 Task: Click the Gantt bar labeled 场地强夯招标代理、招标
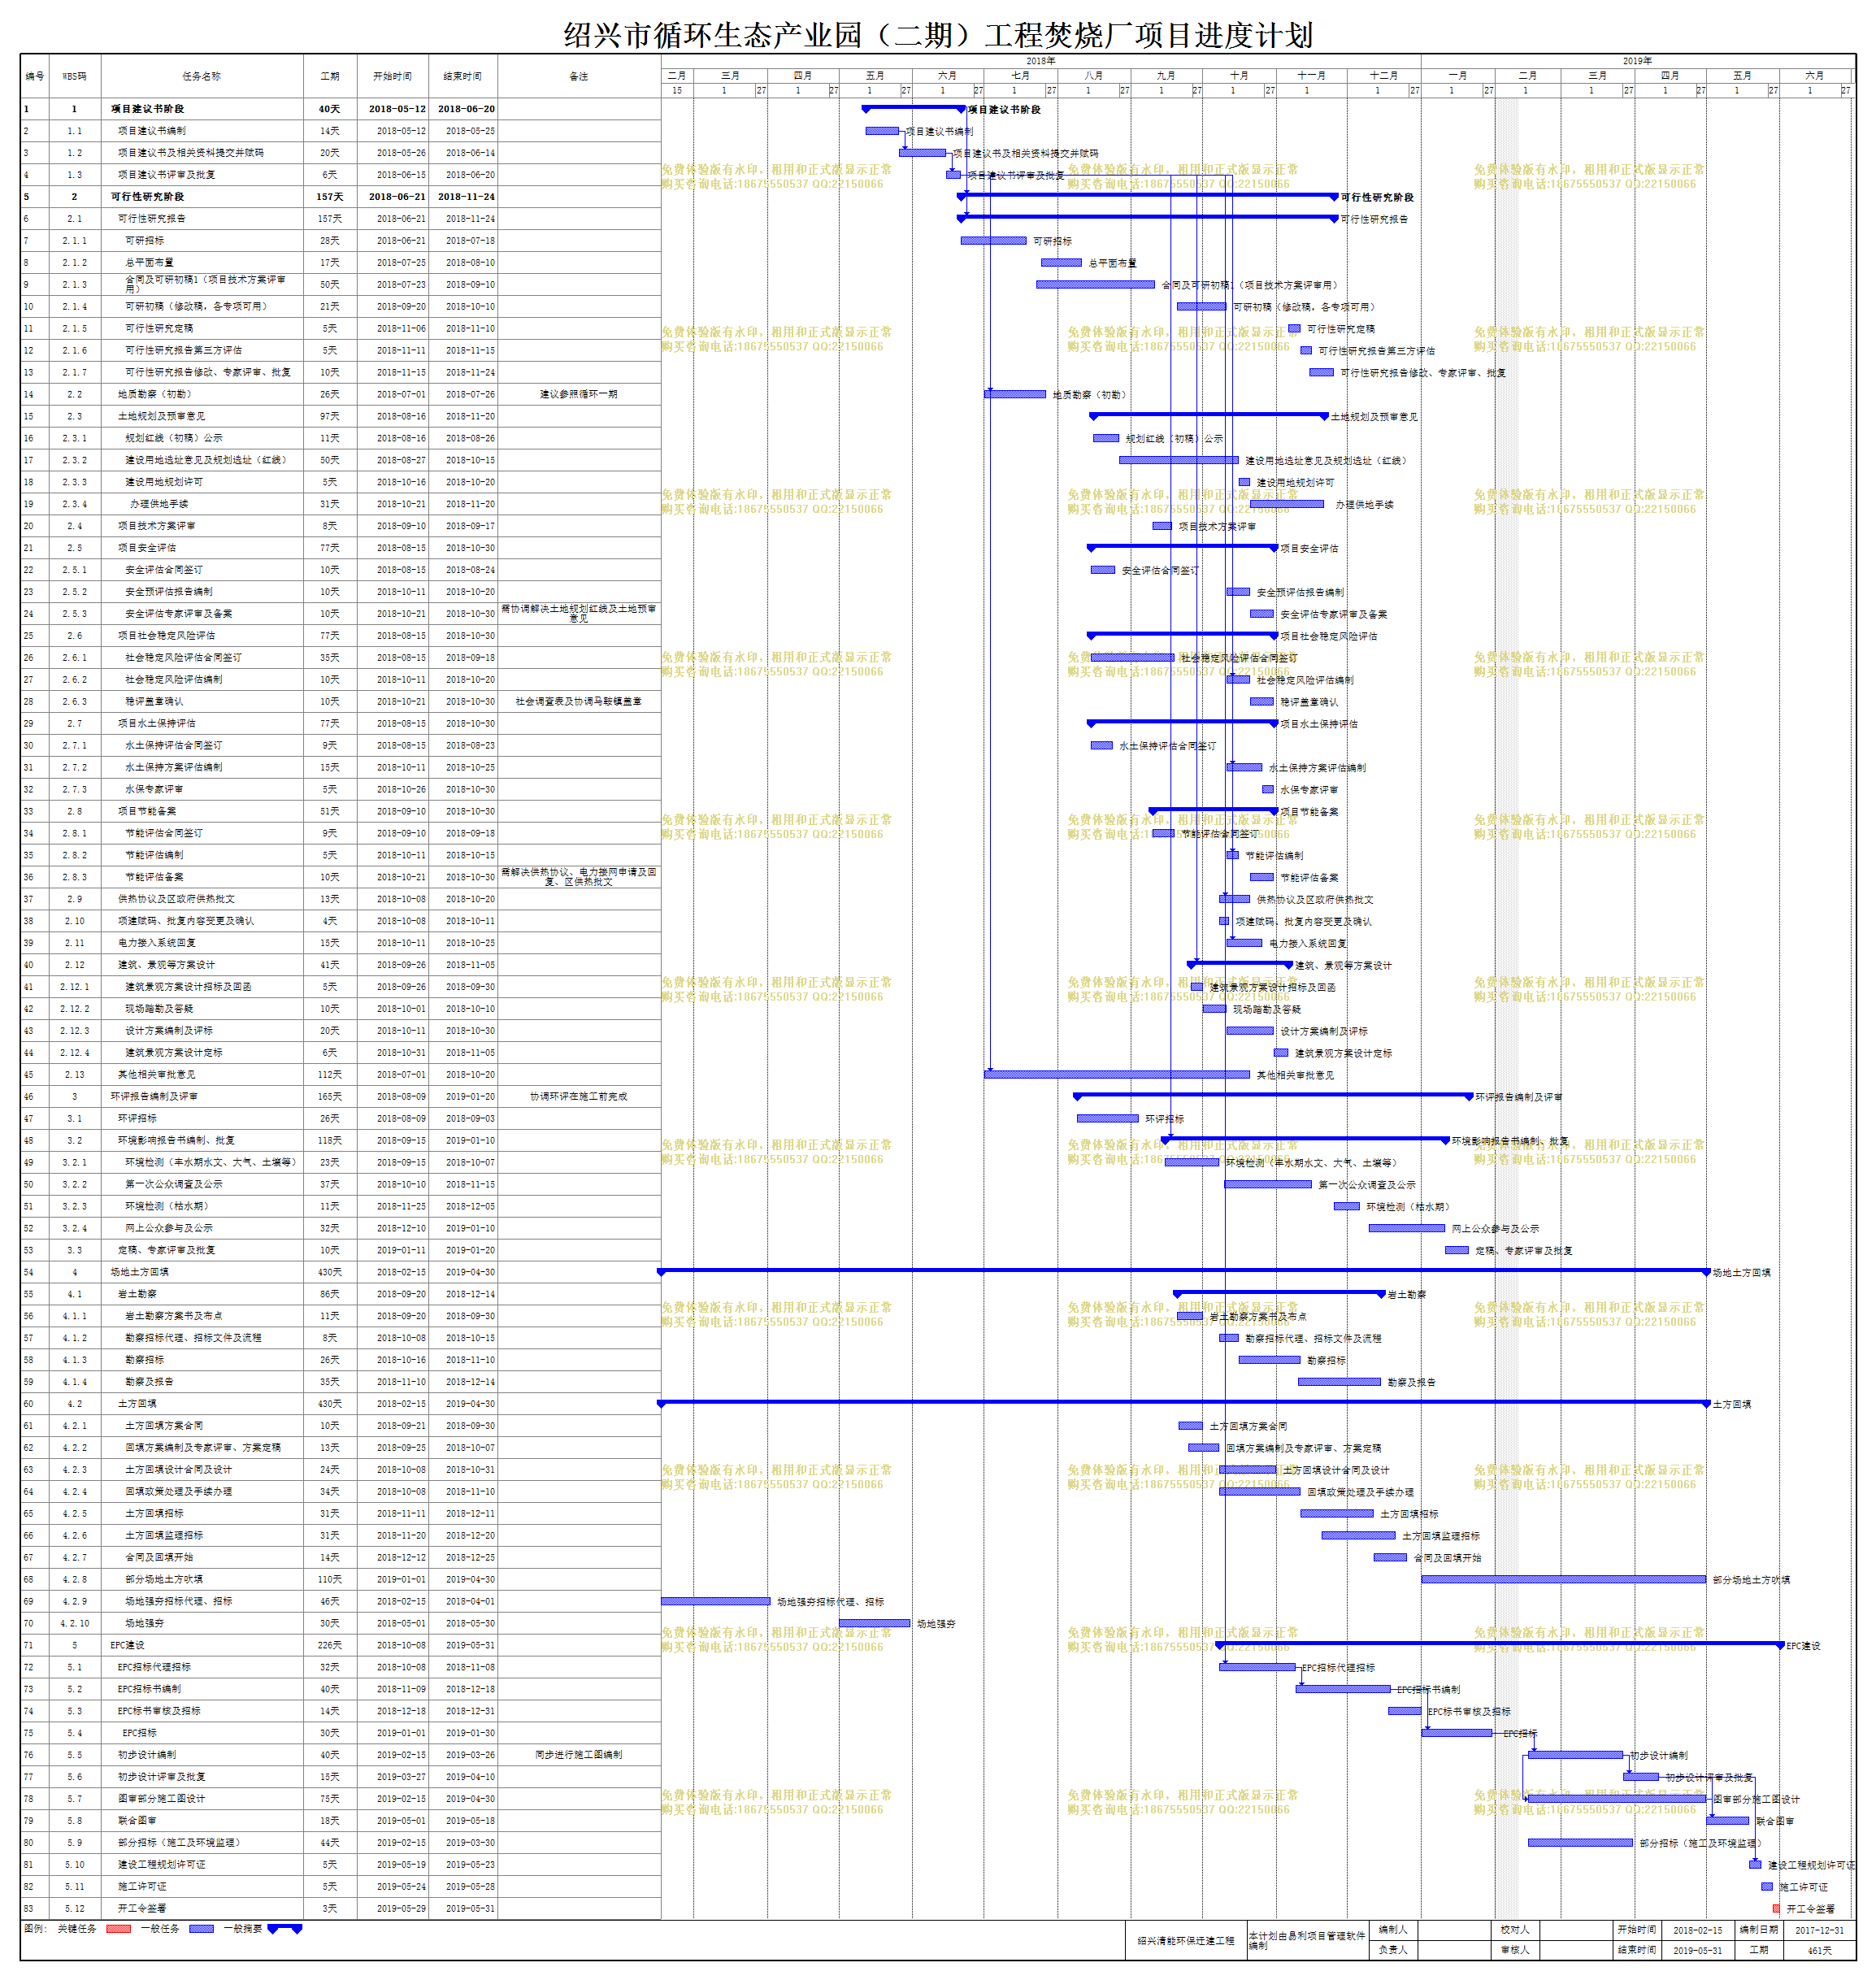coord(715,1602)
